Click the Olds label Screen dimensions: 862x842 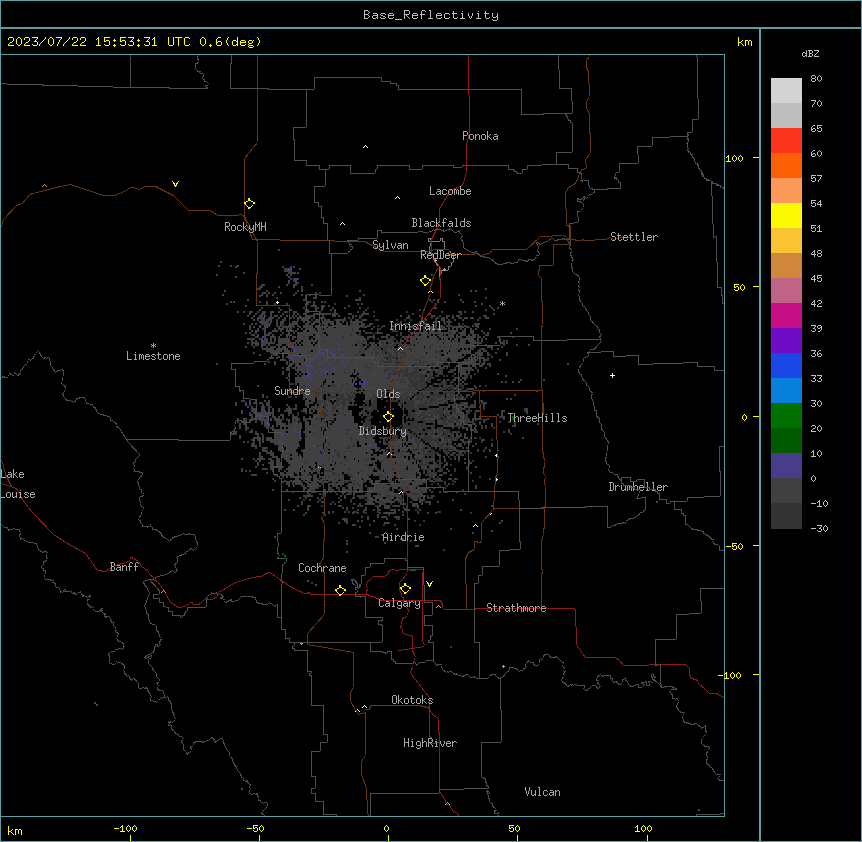[388, 394]
